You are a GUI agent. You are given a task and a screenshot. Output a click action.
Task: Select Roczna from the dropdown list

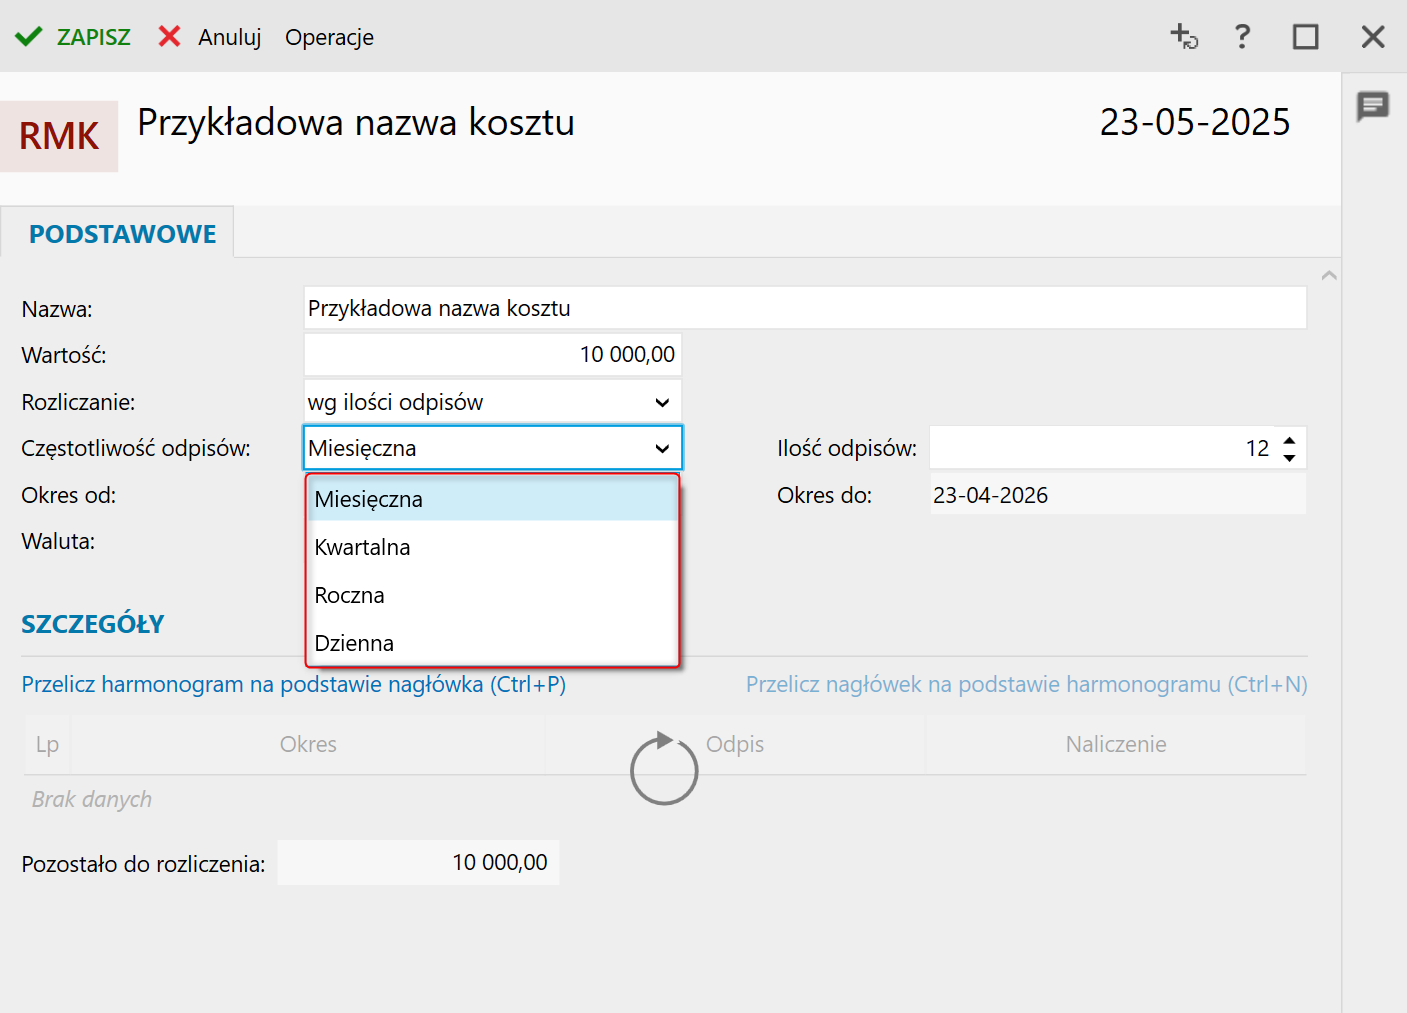click(492, 595)
